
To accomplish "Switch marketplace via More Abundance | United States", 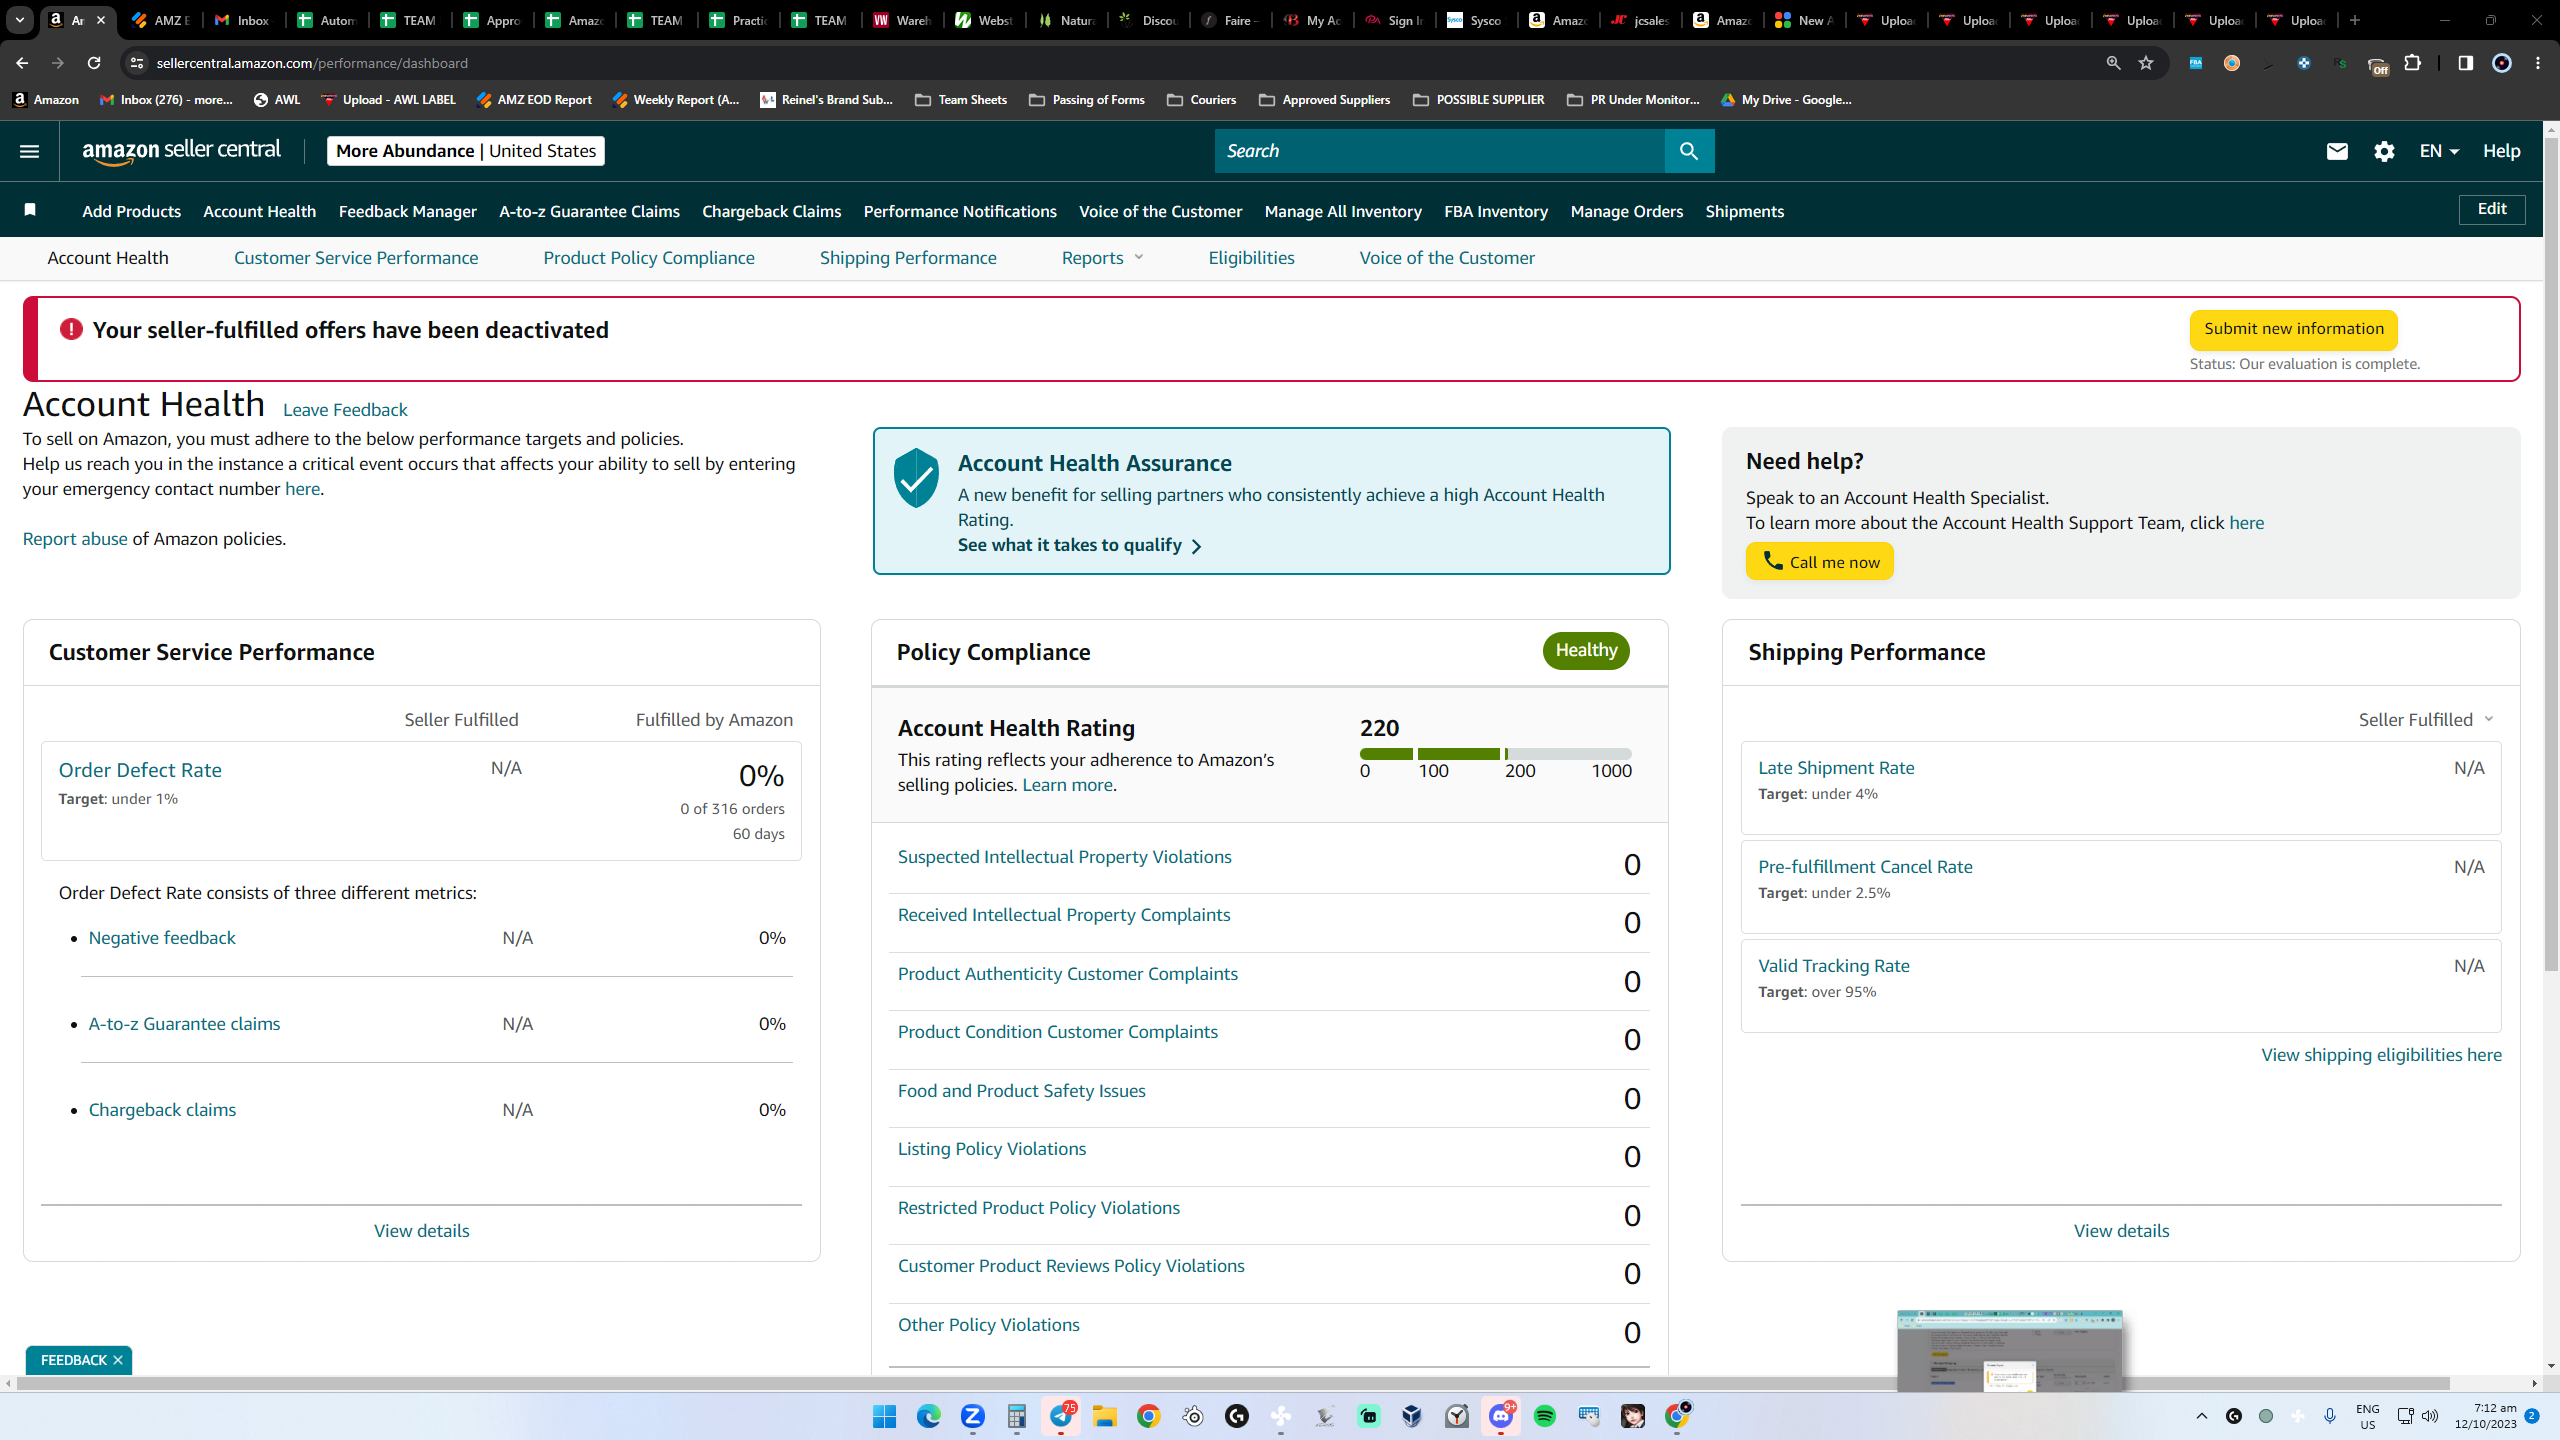I will pos(466,151).
